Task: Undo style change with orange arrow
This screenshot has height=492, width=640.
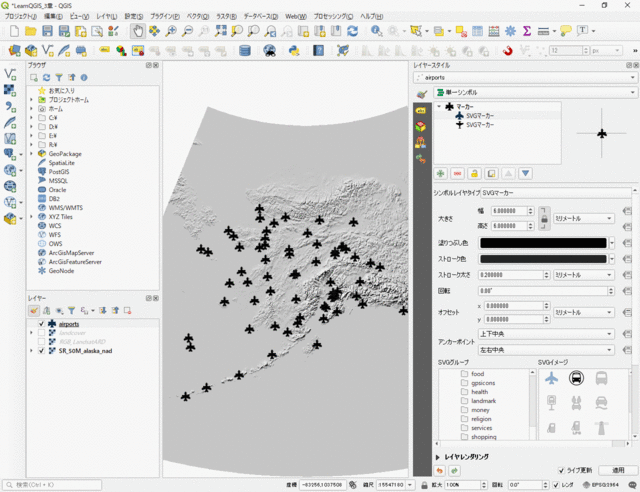Action: coord(440,470)
